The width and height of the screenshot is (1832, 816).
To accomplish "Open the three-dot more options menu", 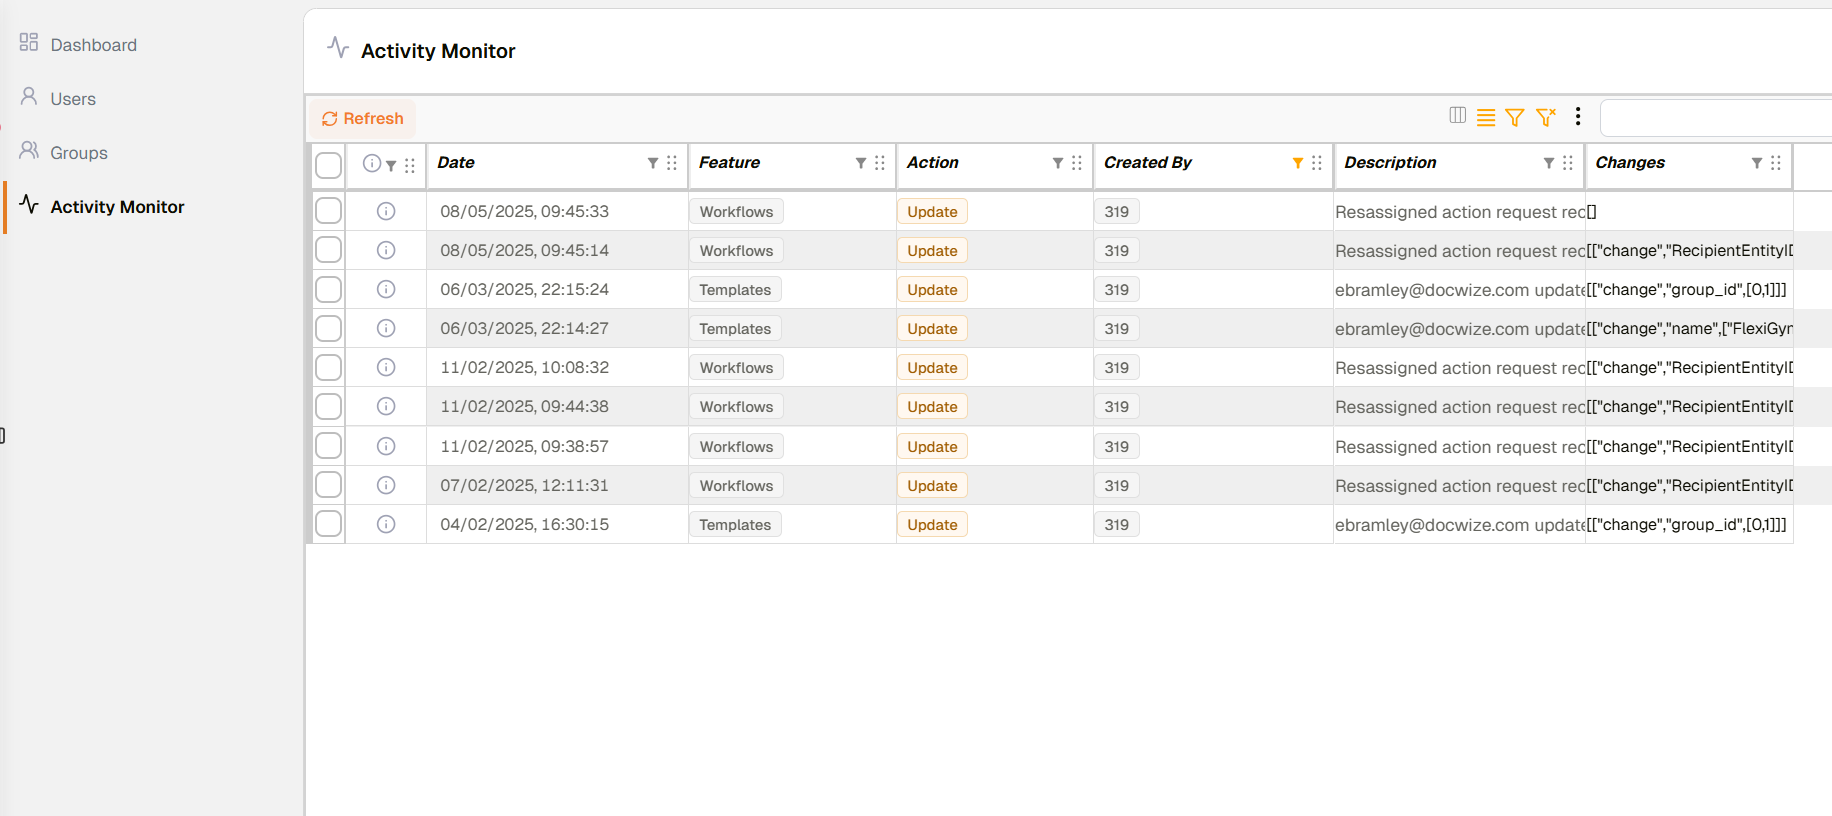I will click(x=1578, y=117).
